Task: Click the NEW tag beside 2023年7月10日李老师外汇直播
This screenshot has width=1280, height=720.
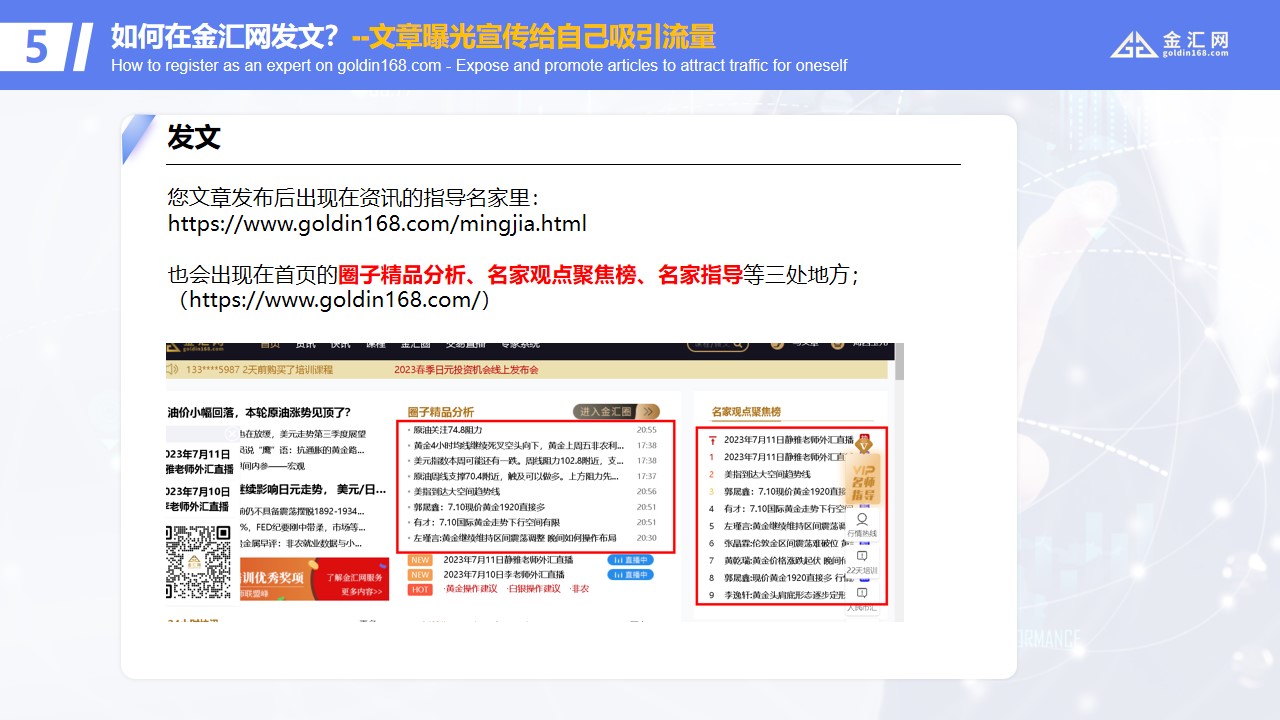Action: 420,575
